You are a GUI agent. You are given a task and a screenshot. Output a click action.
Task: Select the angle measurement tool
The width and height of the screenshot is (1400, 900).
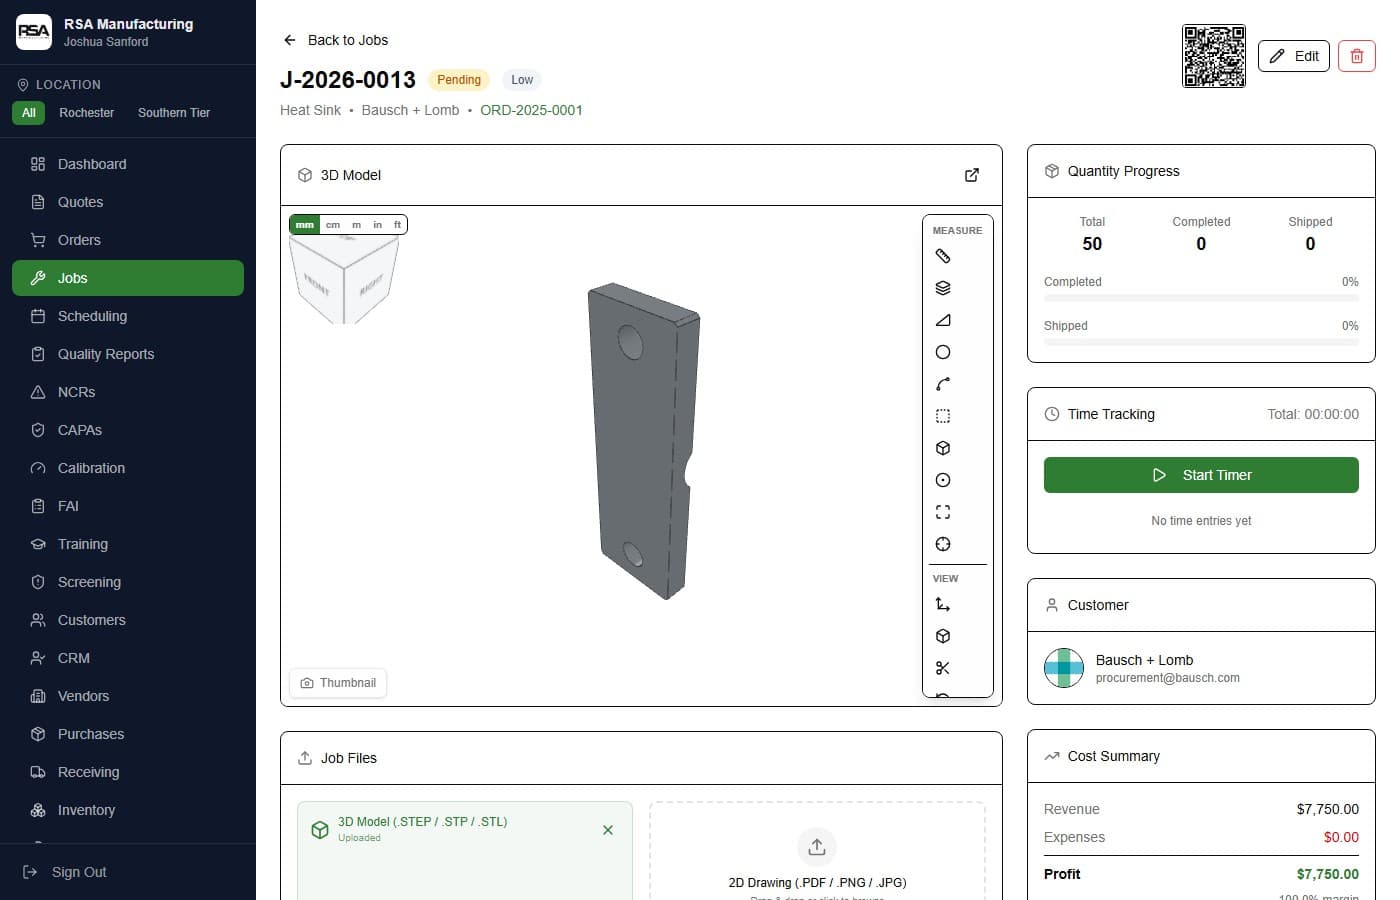pos(942,320)
